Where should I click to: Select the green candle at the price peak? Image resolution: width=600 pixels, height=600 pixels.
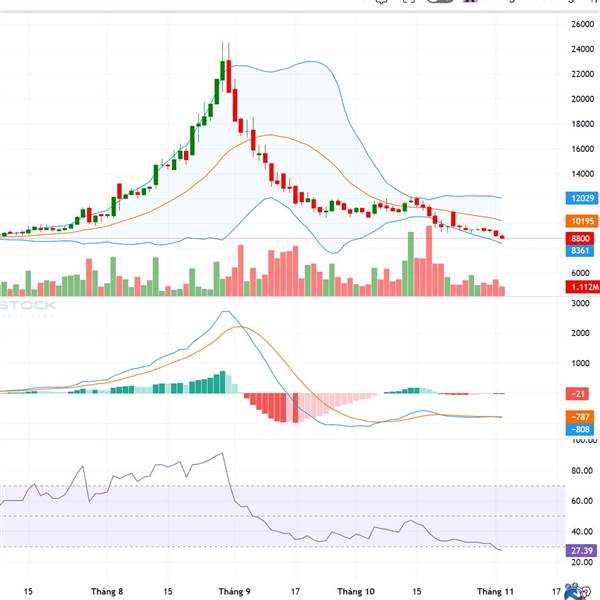222,70
